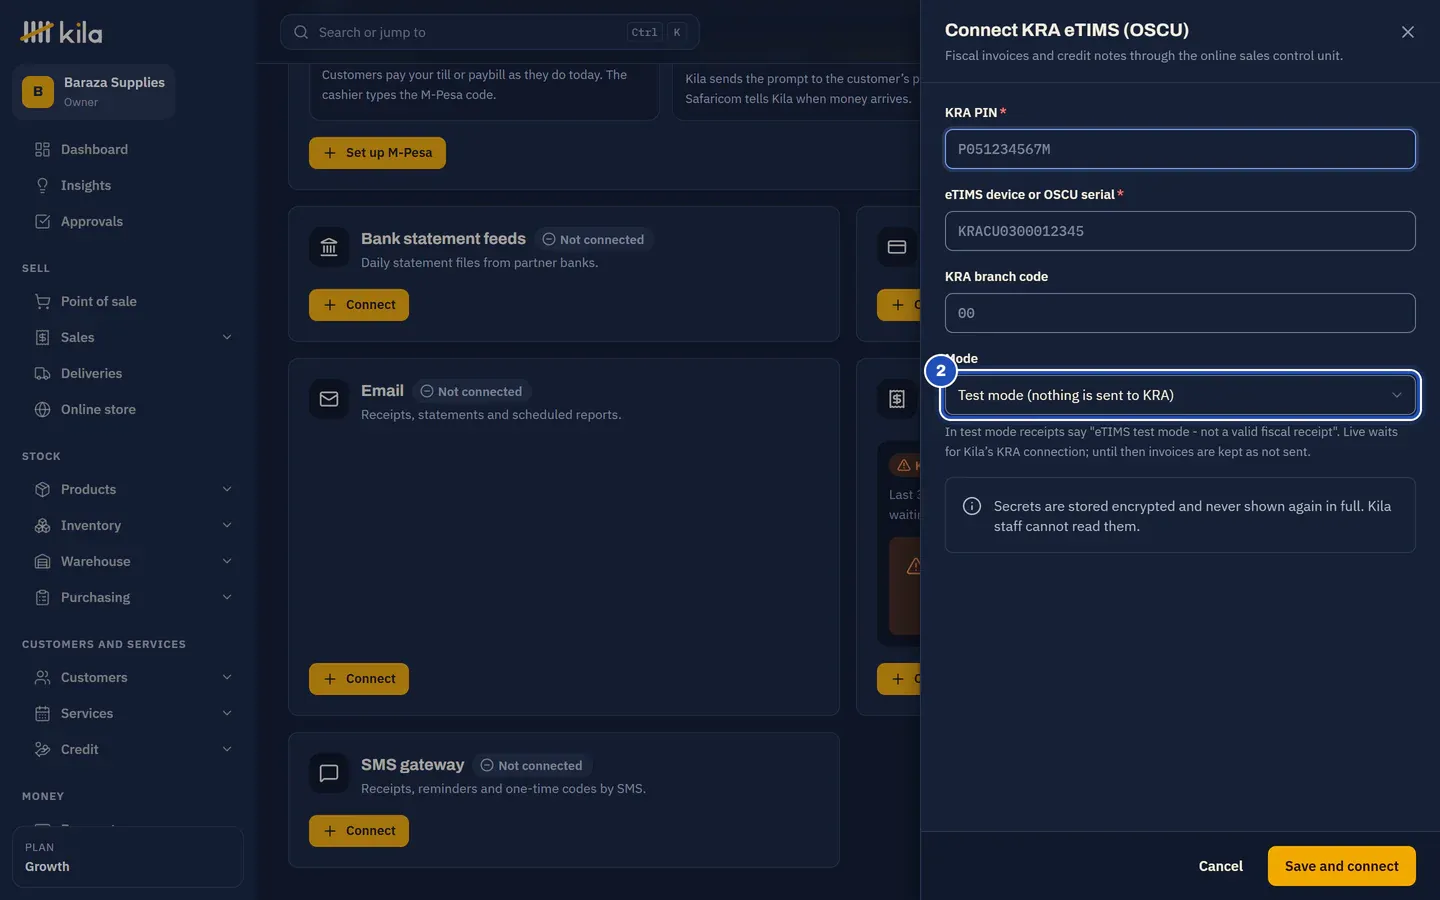The height and width of the screenshot is (900, 1440).
Task: Click Save and connect
Action: [1341, 866]
